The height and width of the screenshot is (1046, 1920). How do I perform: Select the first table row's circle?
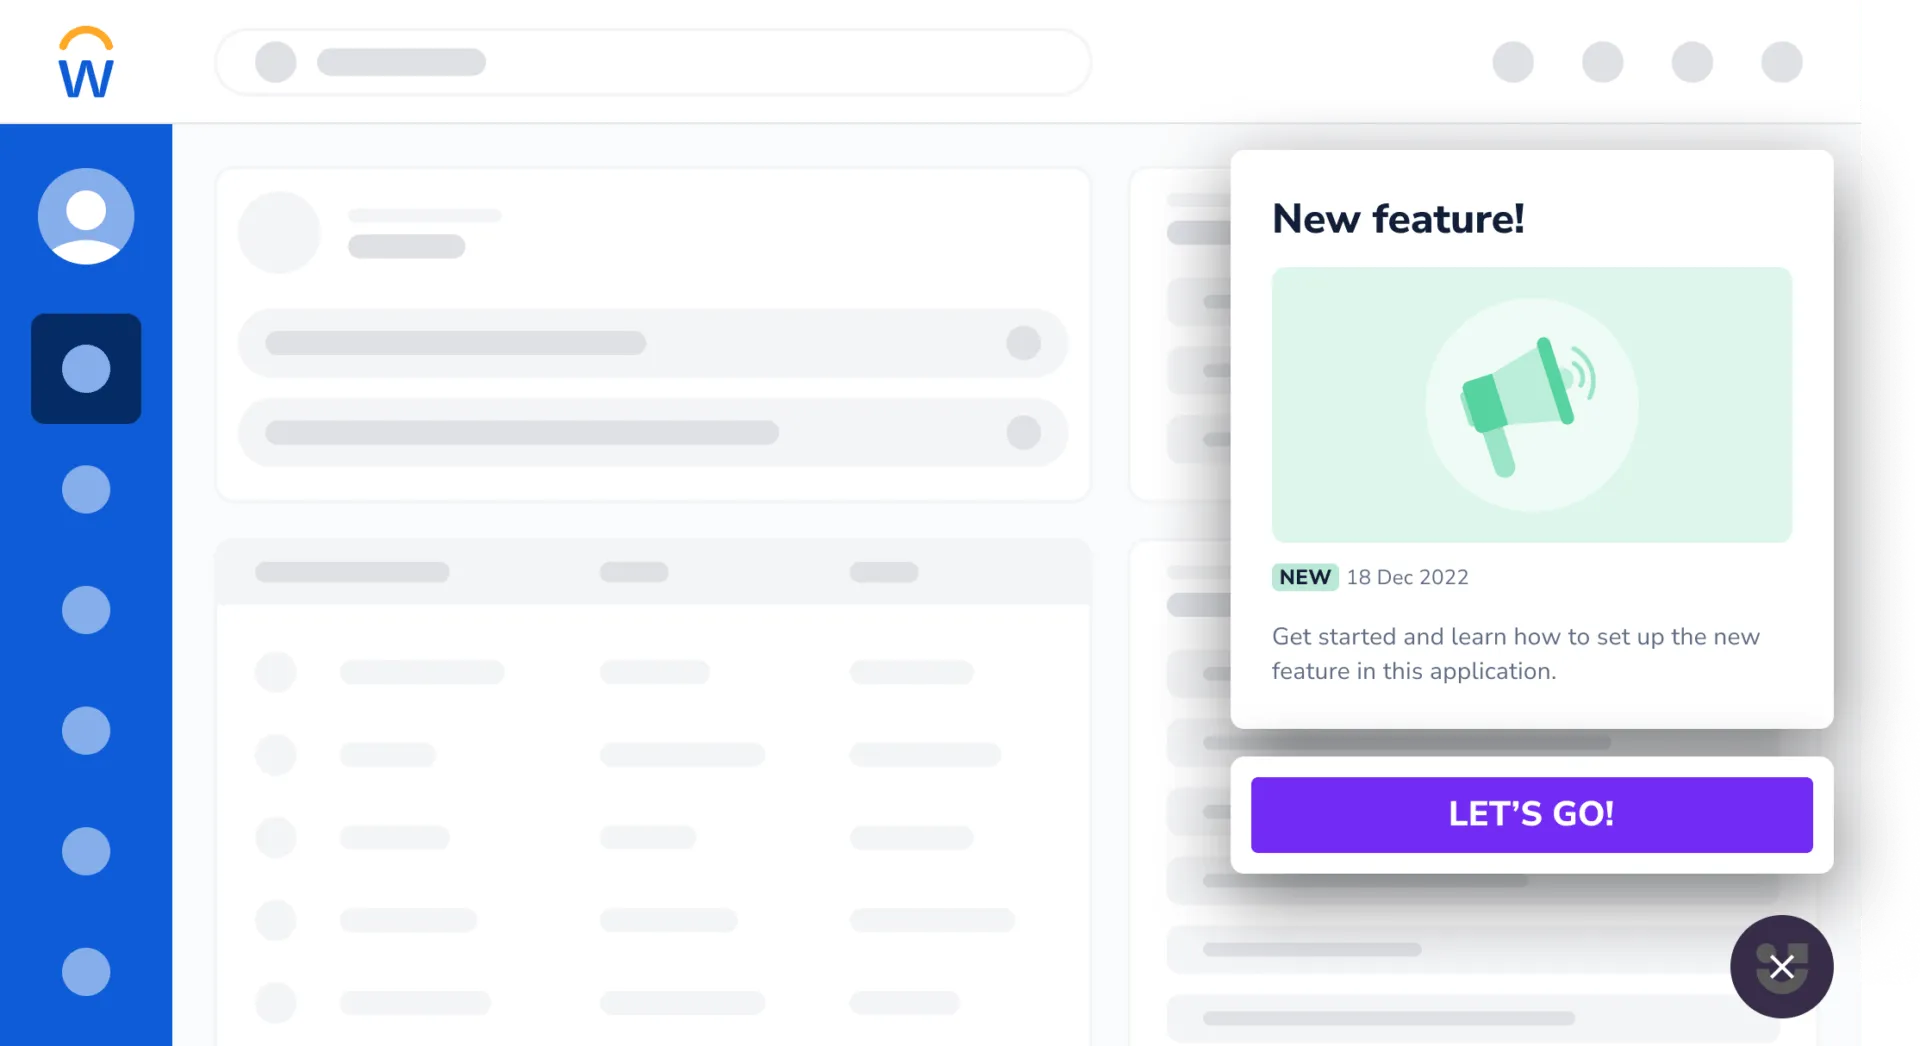[x=276, y=672]
